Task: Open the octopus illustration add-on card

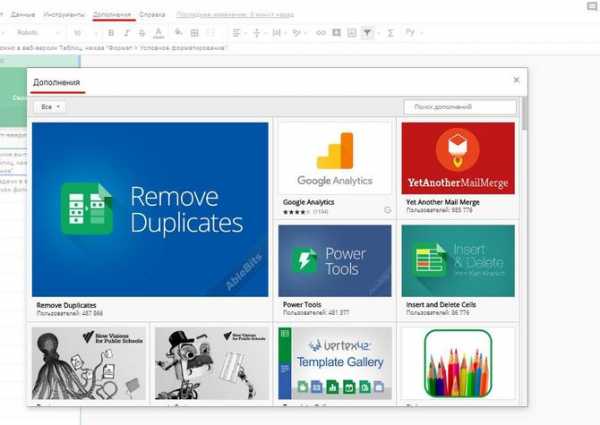Action: point(89,363)
